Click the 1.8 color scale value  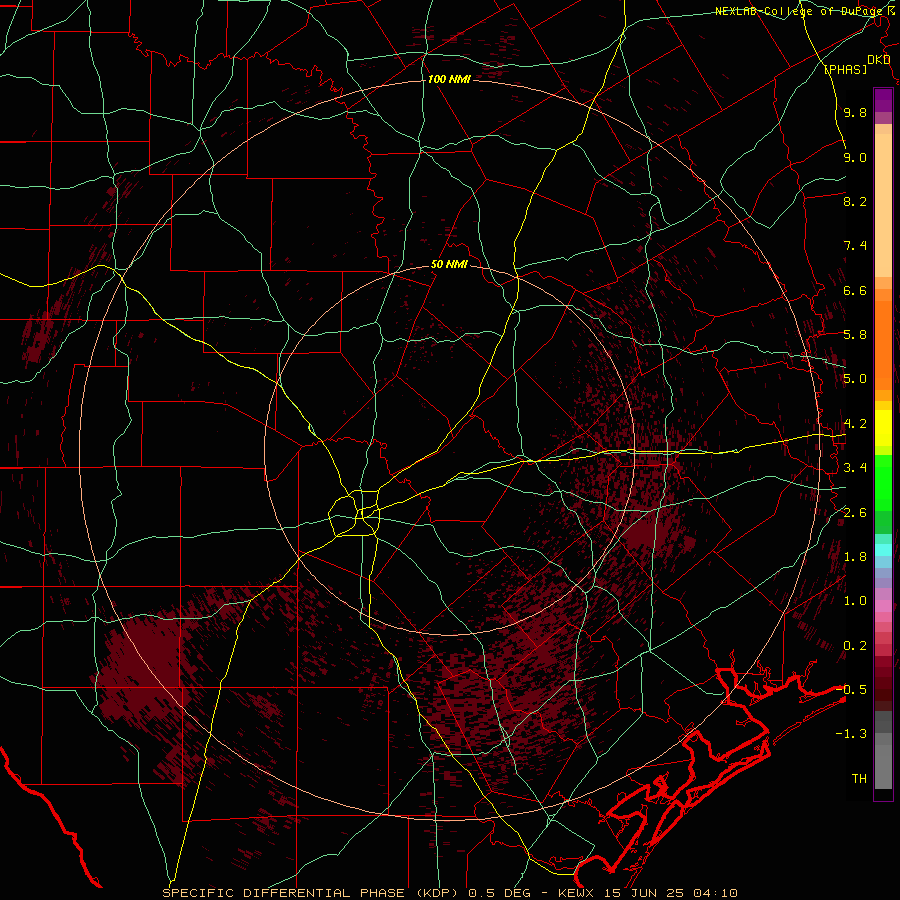[855, 557]
